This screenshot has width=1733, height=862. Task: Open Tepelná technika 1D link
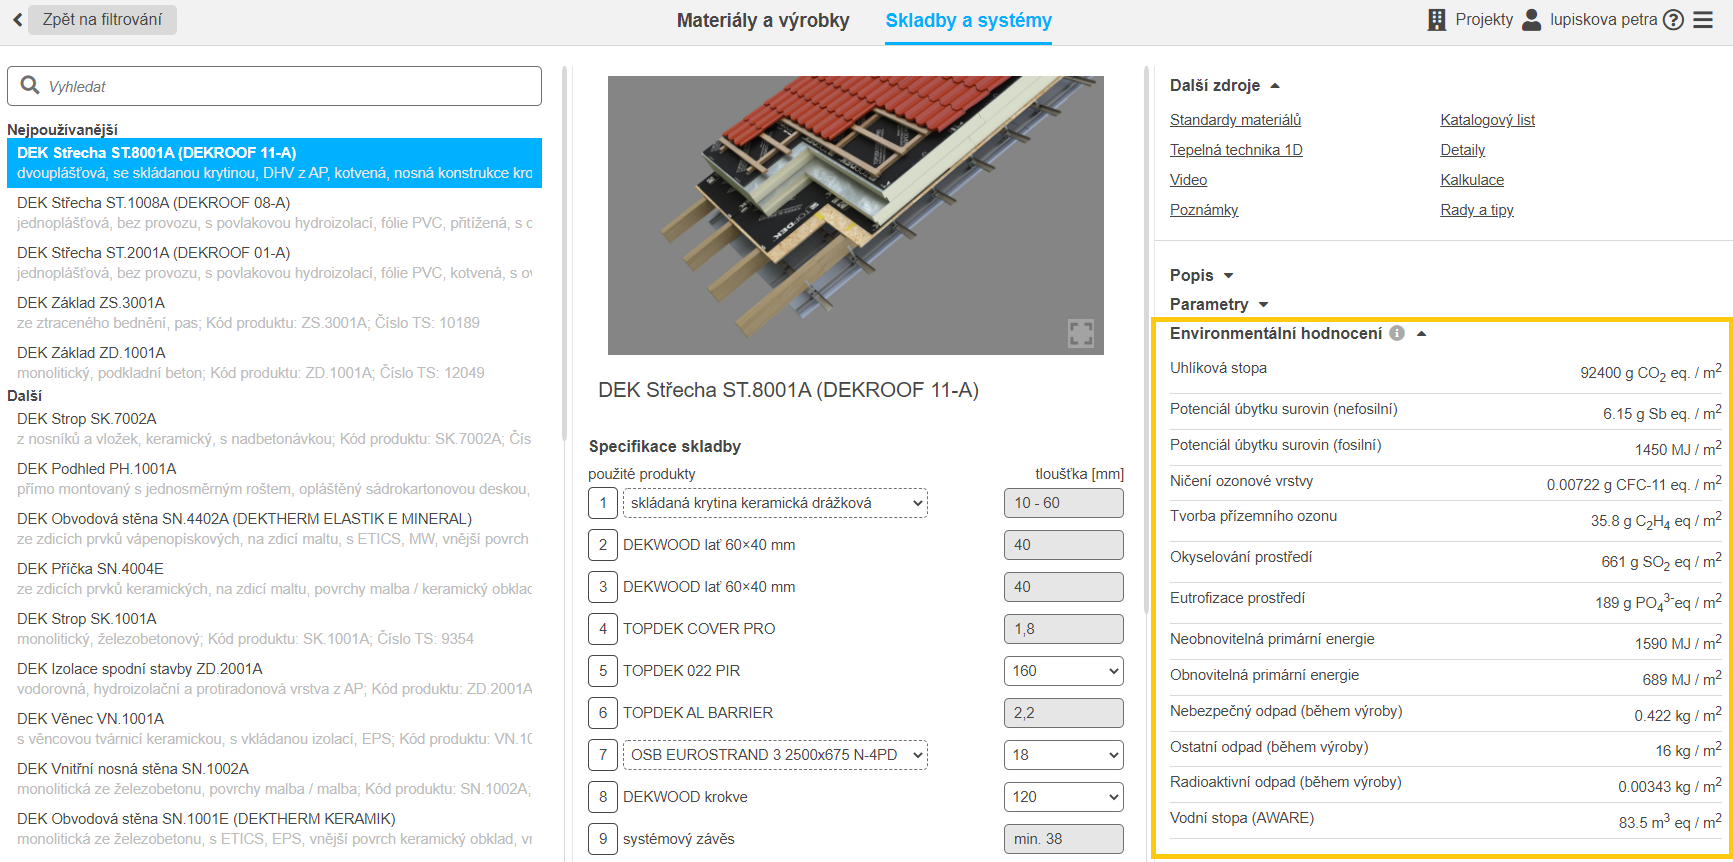1236,150
